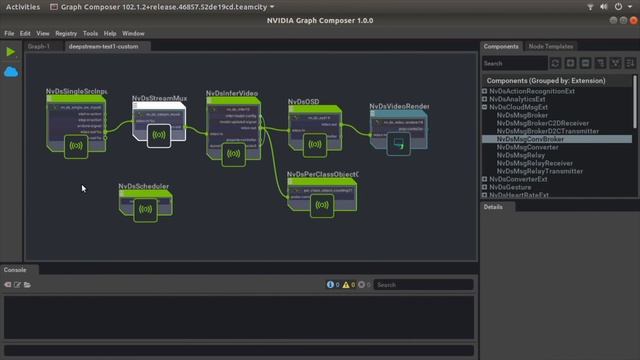Select NvDsMsgConverter in the component list

[527, 147]
